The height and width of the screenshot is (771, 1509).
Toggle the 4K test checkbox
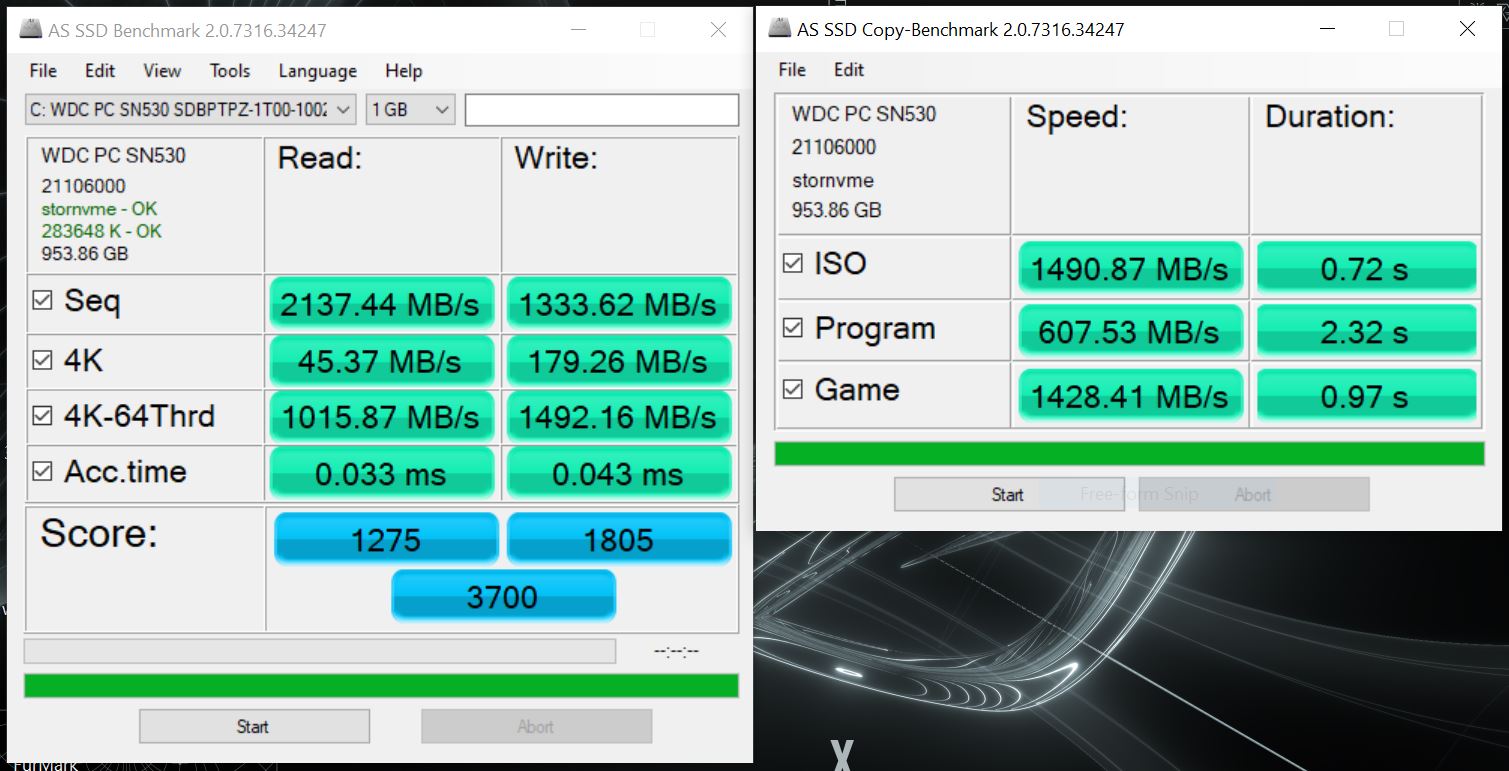click(x=42, y=360)
